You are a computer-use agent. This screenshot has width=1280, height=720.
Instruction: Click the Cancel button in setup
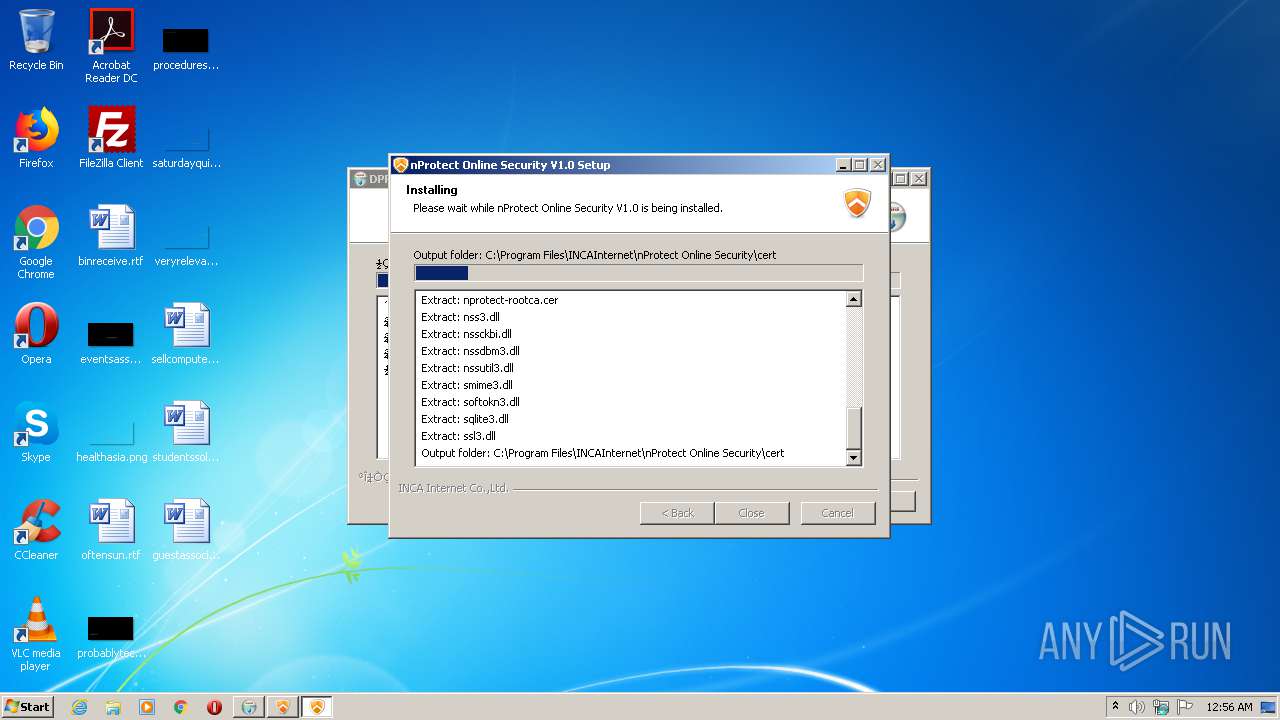click(837, 513)
